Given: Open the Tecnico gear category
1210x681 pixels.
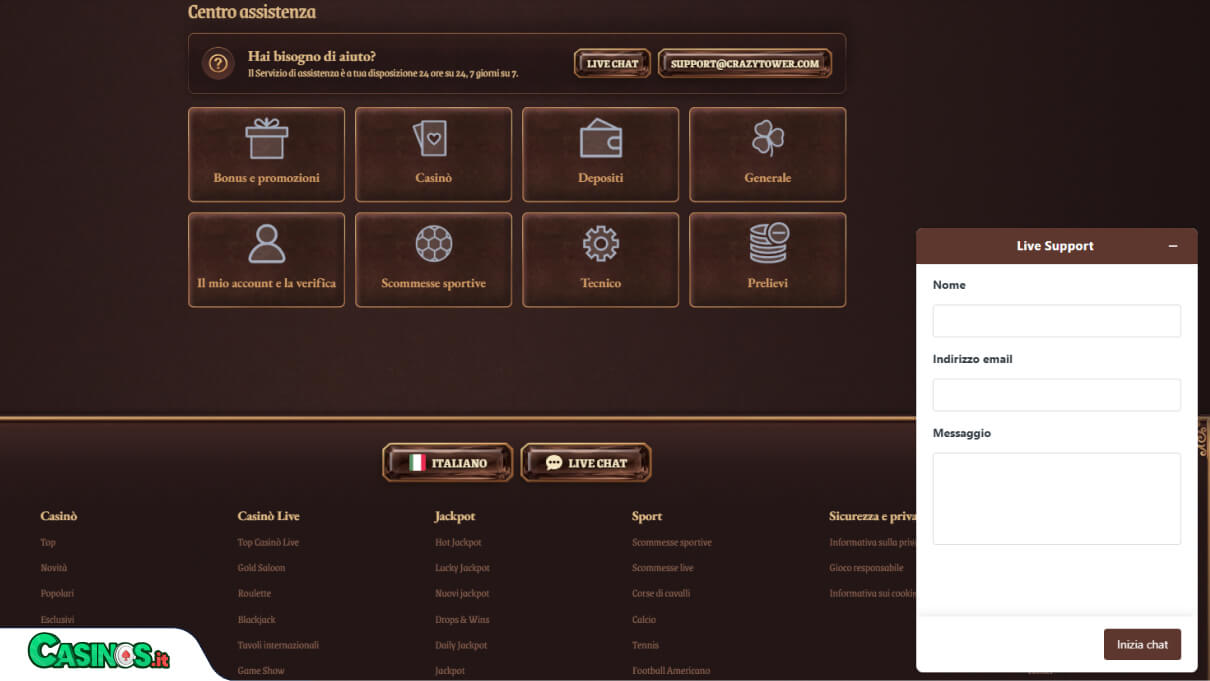Looking at the screenshot, I should tap(600, 260).
